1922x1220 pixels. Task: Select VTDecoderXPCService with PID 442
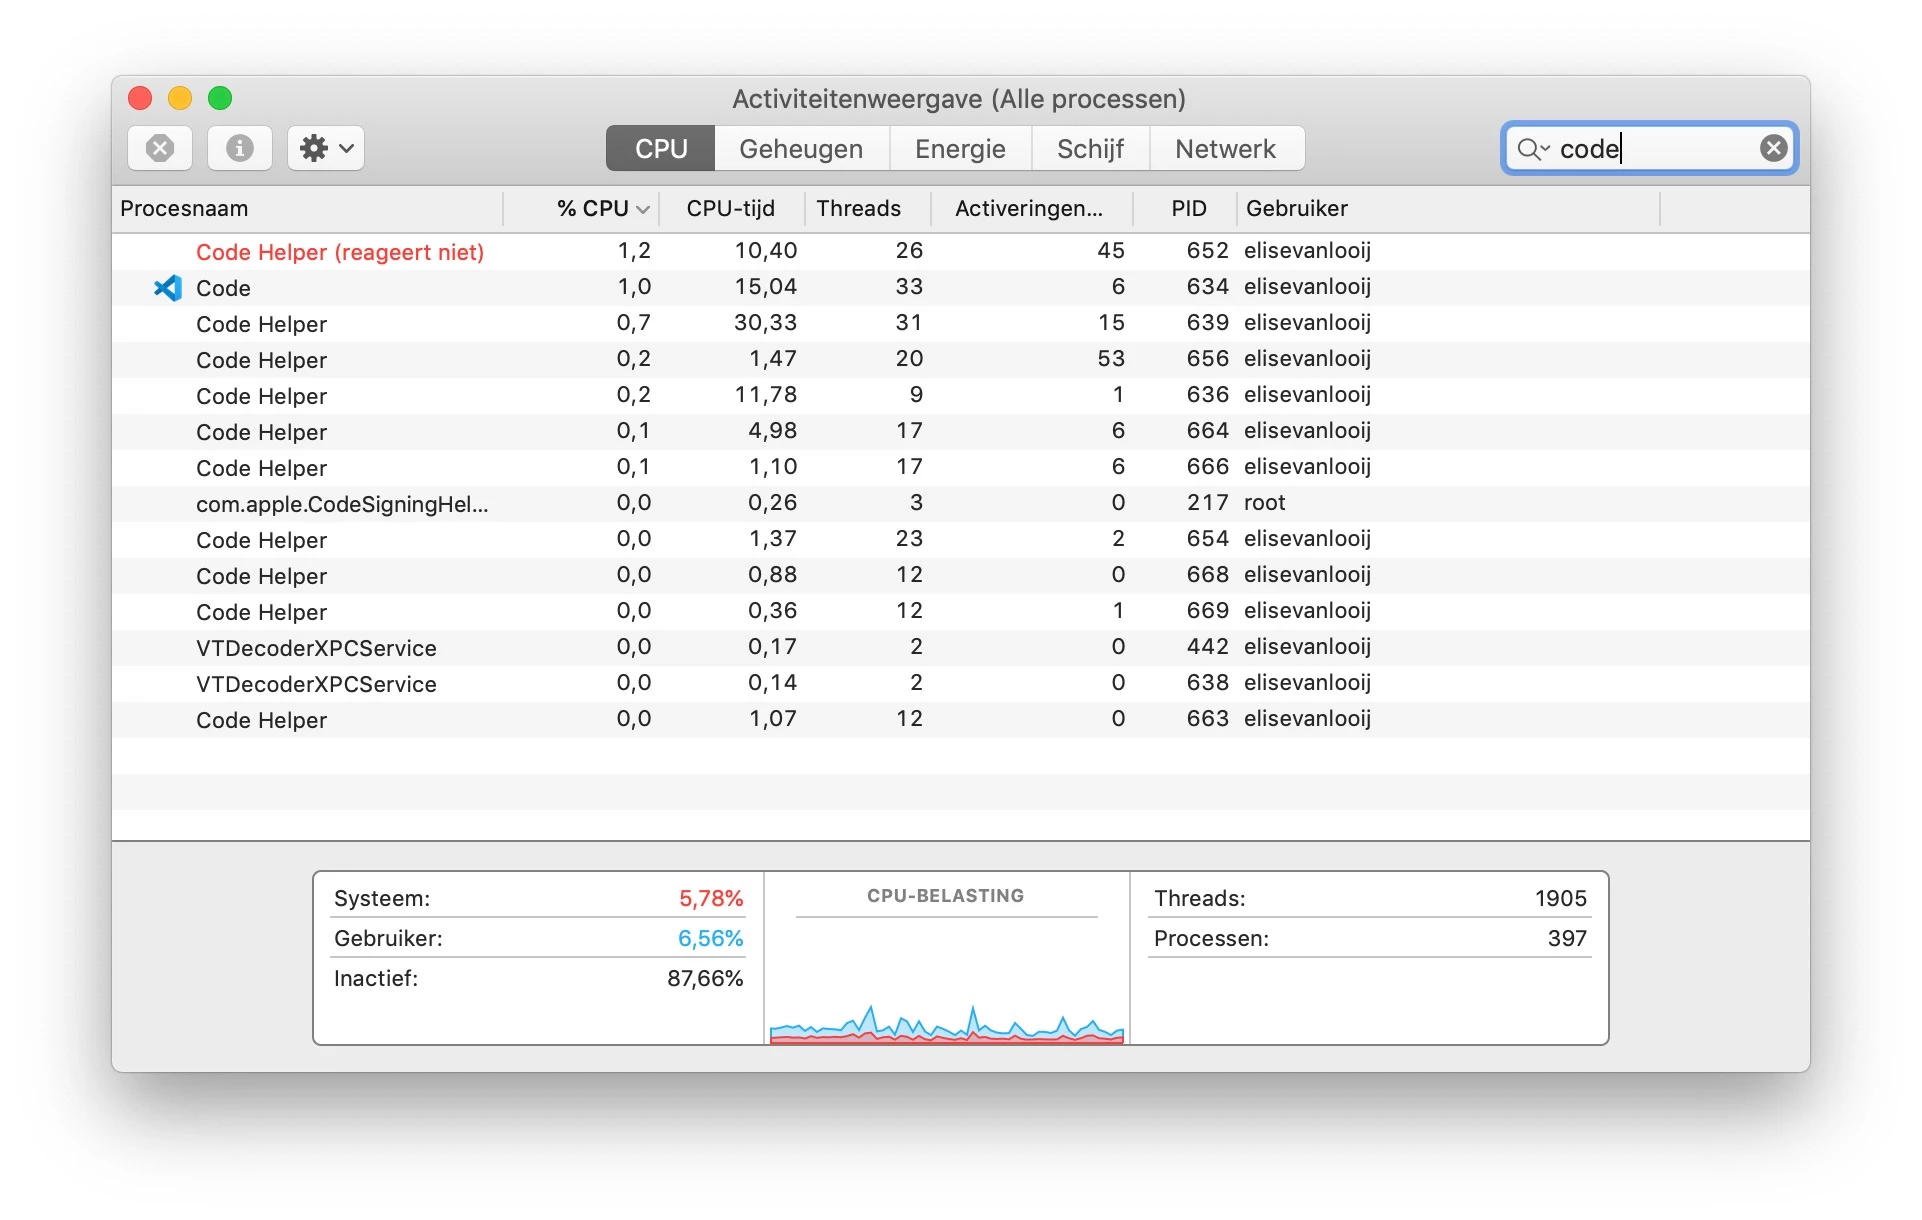[x=316, y=648]
